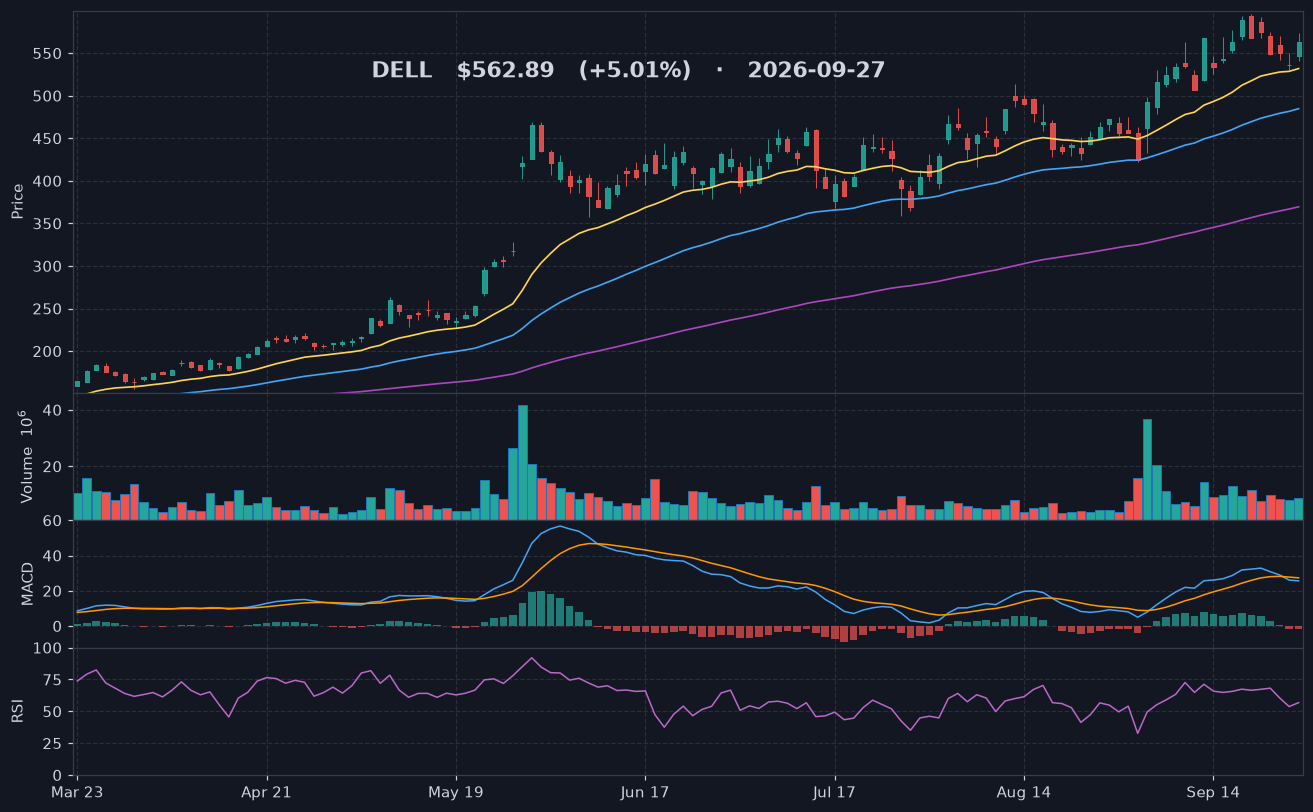Viewport: 1313px width, 812px height.
Task: Click the MACD axis title
Action: pos(28,584)
